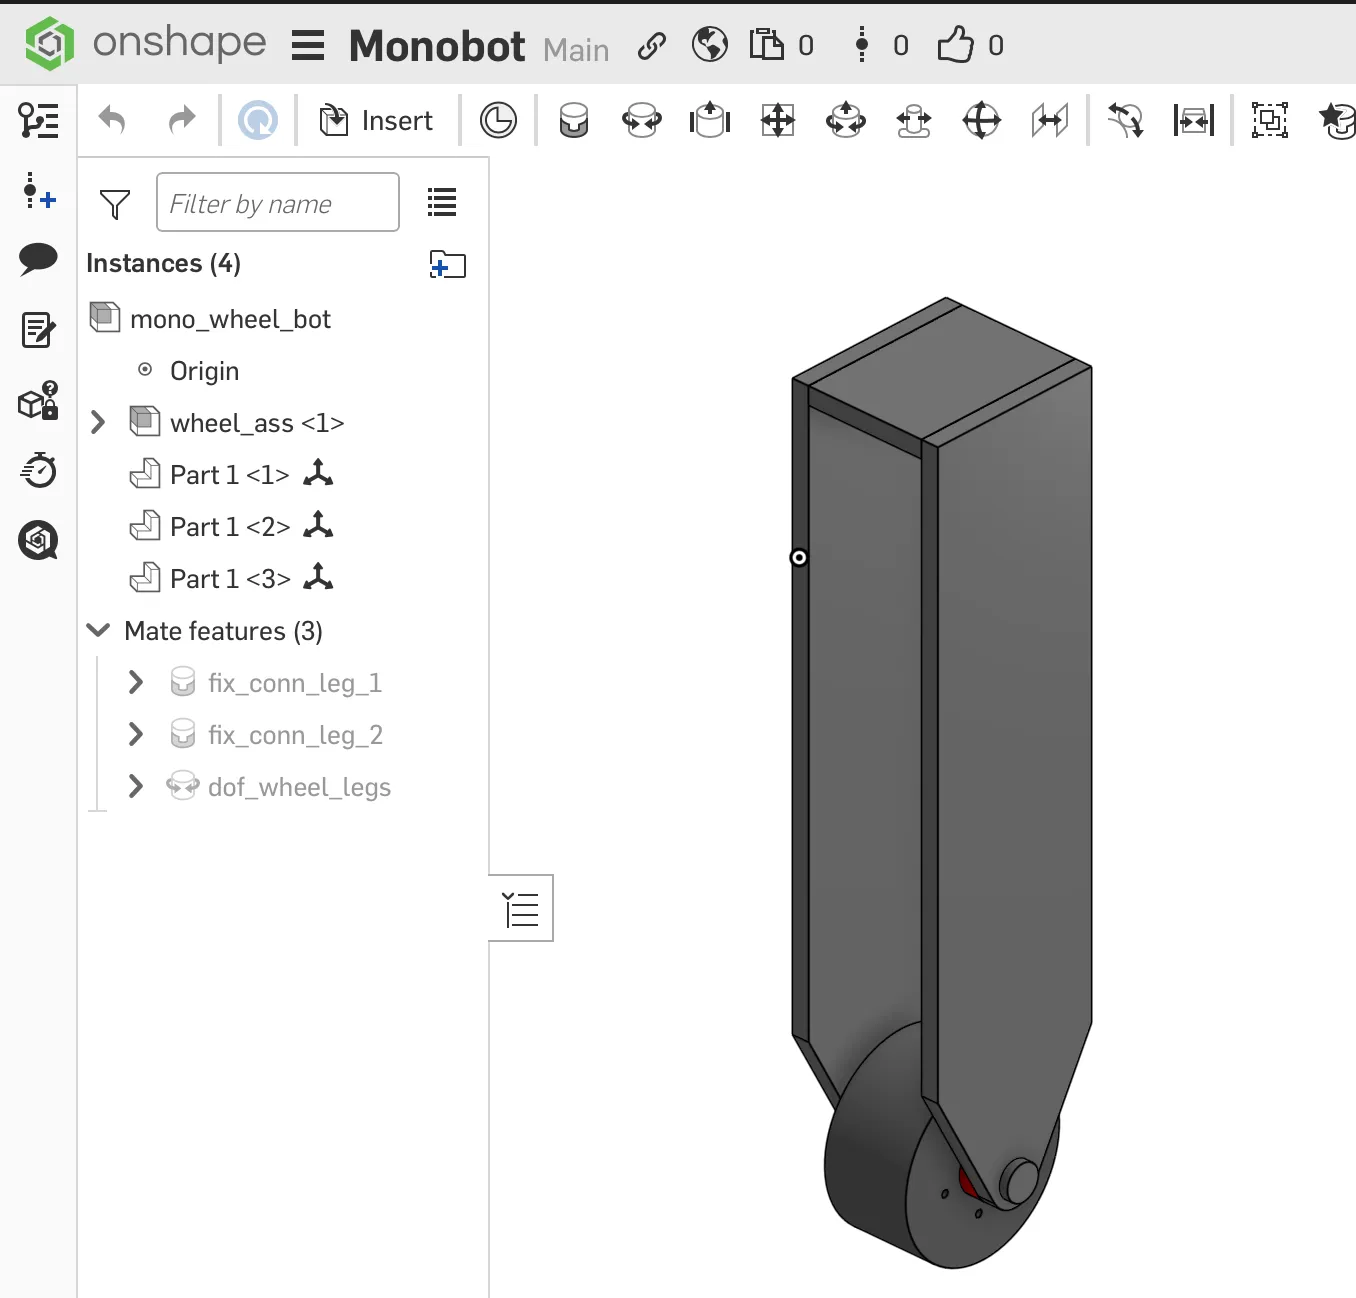The image size is (1356, 1298).
Task: Select wheel_ass <1> instance
Action: coord(257,423)
